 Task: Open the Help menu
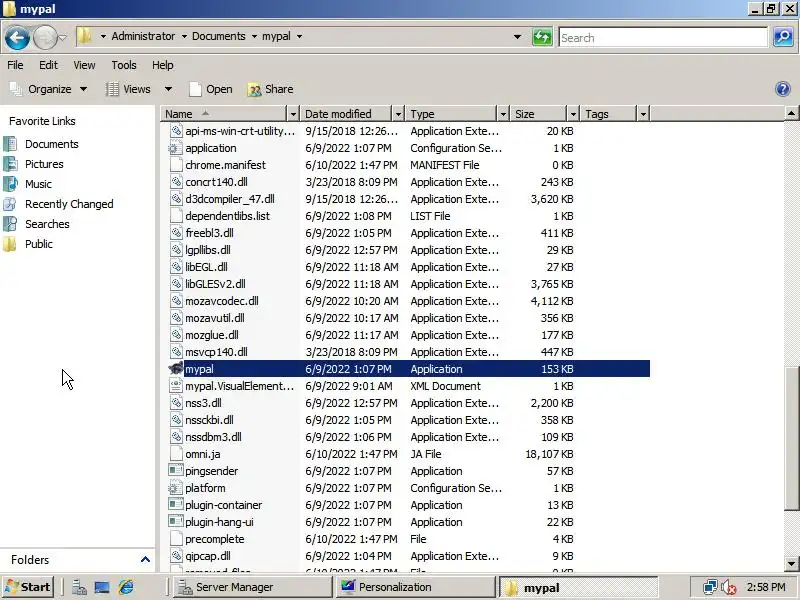pos(163,65)
